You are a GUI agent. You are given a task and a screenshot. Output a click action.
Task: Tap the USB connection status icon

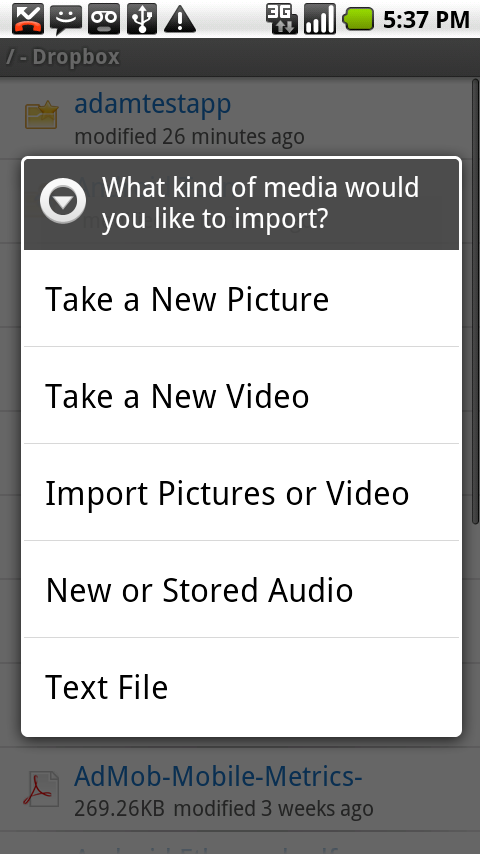point(142,19)
